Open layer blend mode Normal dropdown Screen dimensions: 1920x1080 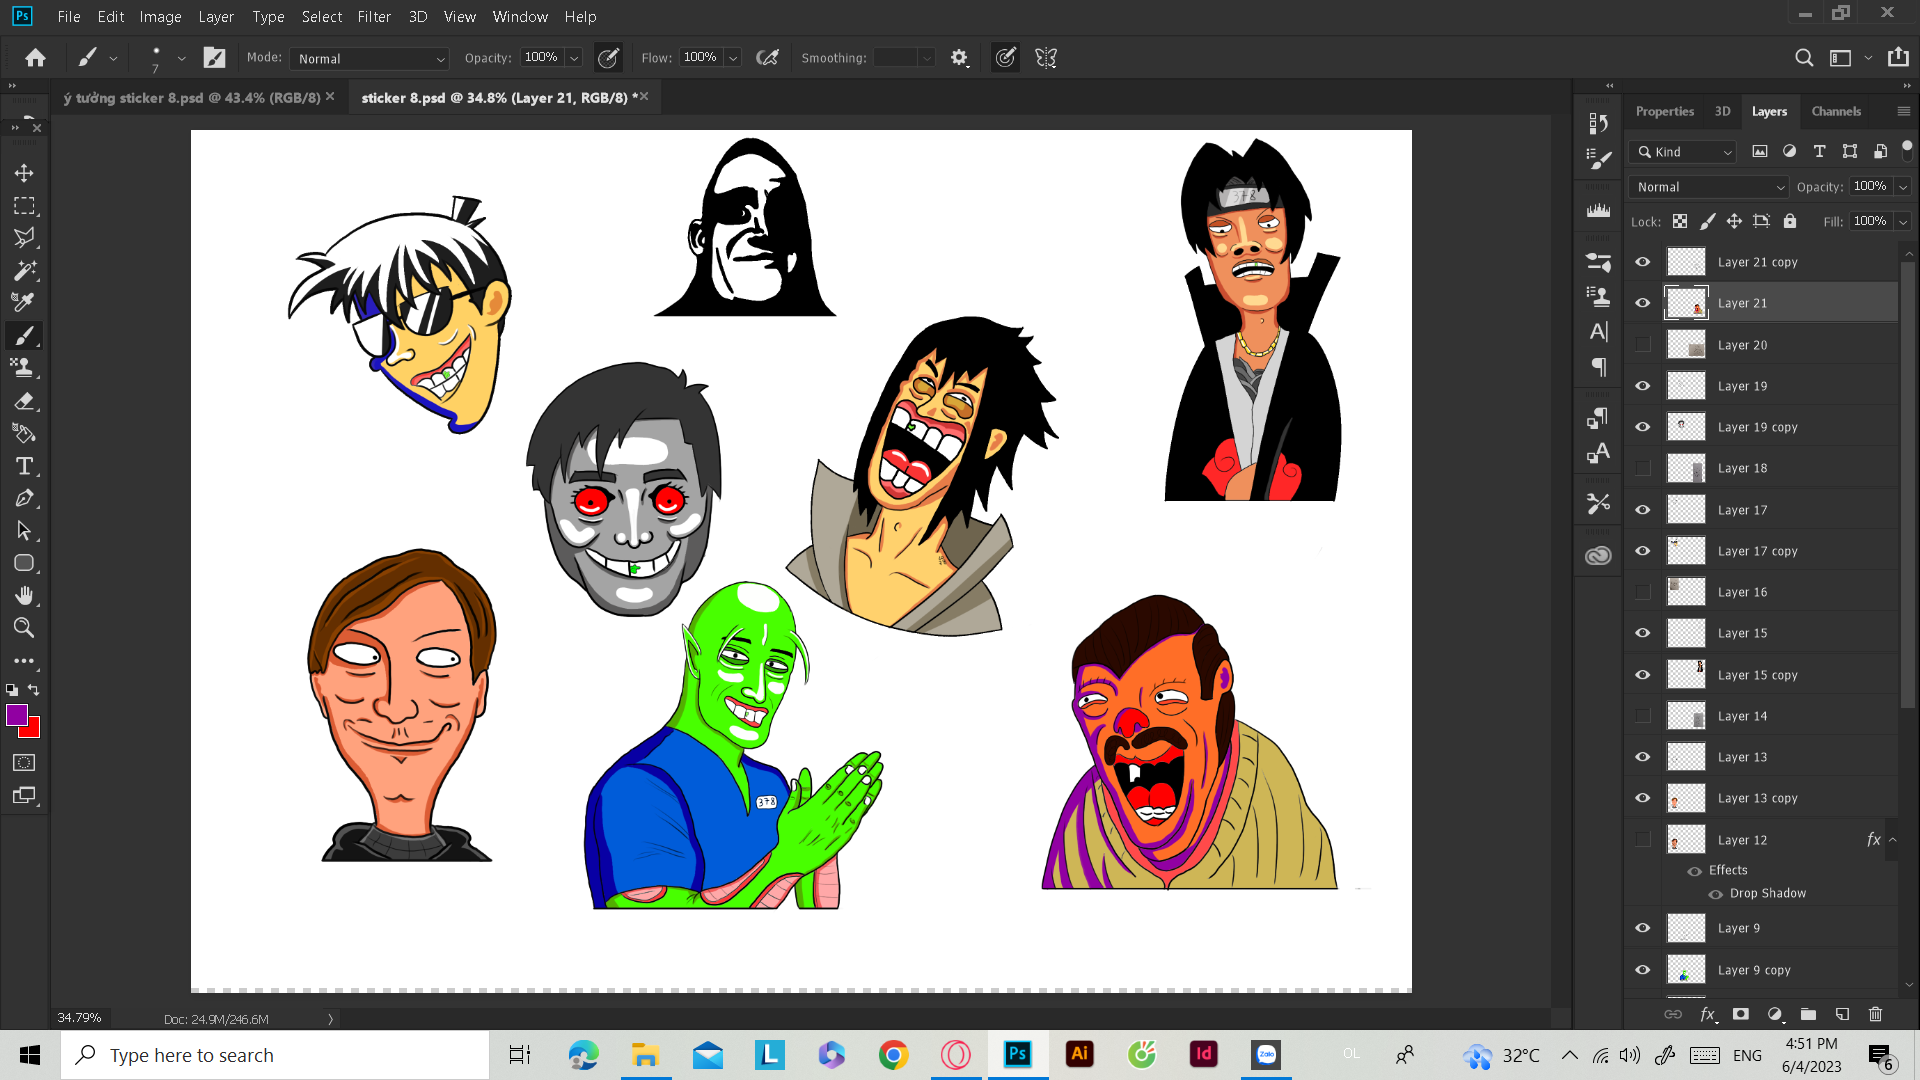click(x=1708, y=187)
